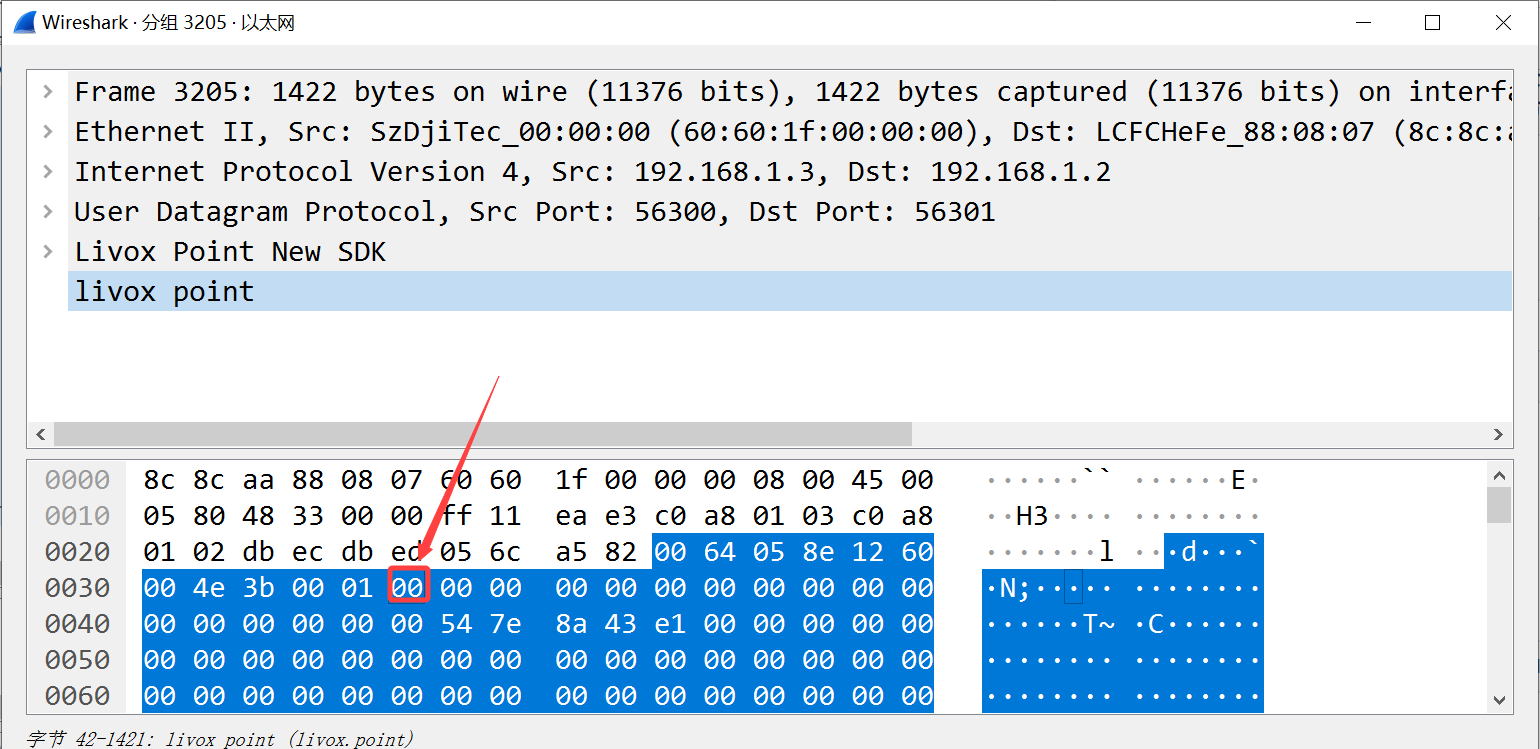Click the hex pane vertical scrollbar thumb
The width and height of the screenshot is (1540, 749).
[x=1498, y=505]
